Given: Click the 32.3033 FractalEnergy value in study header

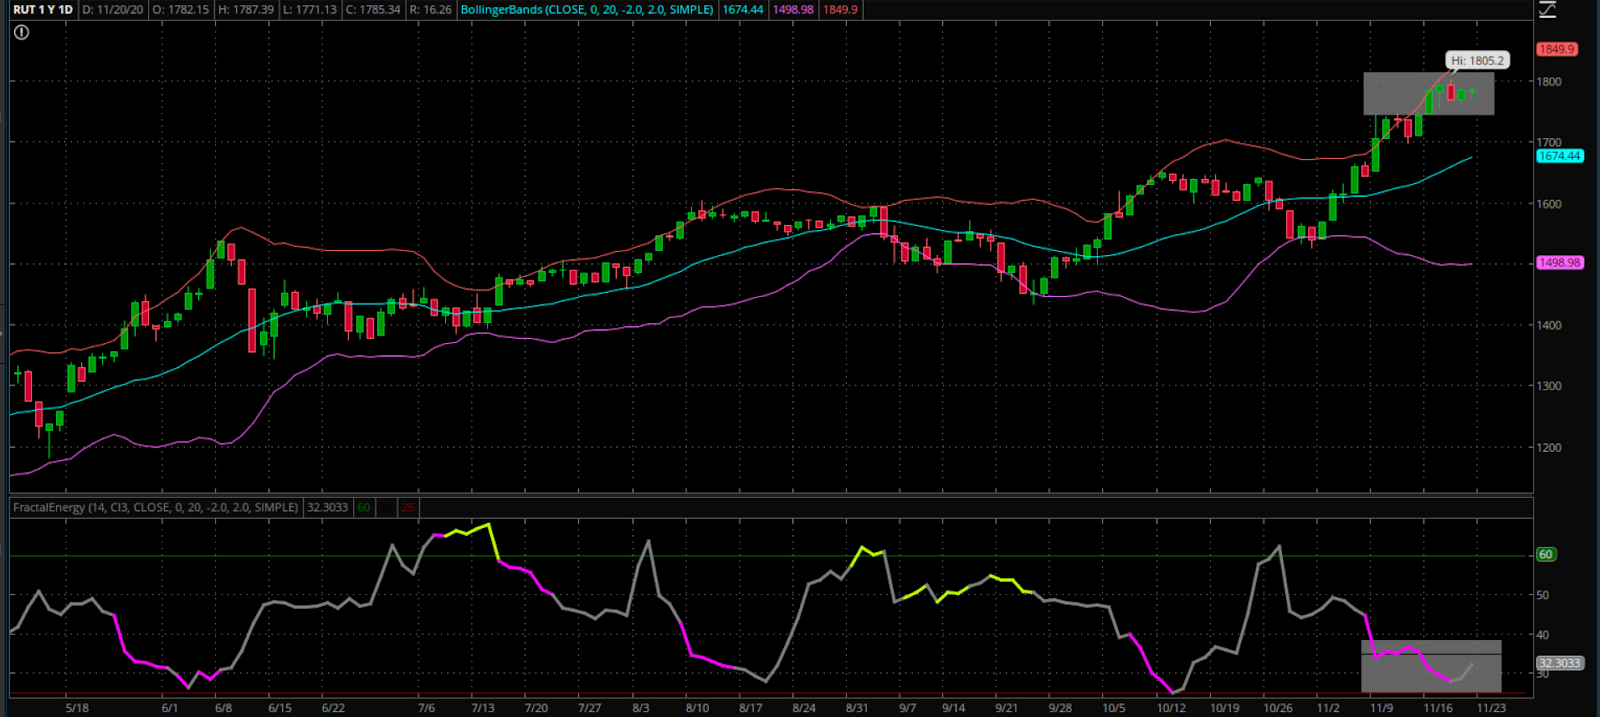Looking at the screenshot, I should pos(327,507).
